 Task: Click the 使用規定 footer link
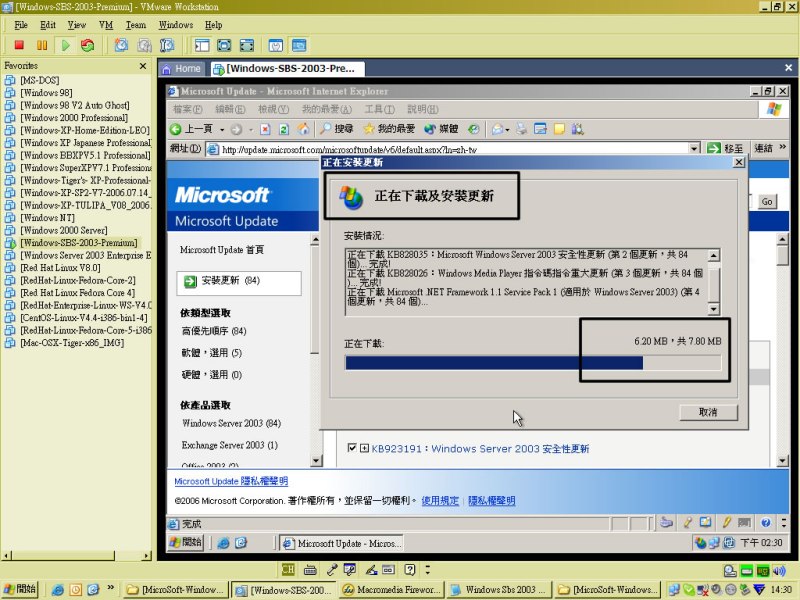(440, 501)
